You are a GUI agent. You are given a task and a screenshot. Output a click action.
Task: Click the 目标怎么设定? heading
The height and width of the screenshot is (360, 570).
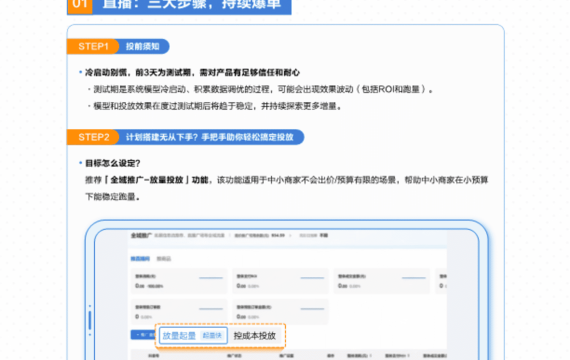[112, 163]
